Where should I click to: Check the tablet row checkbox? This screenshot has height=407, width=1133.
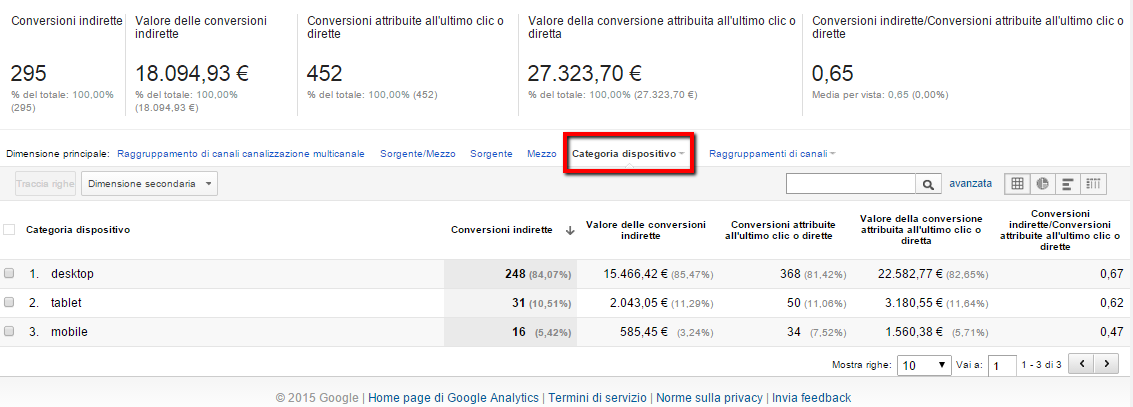coord(9,303)
